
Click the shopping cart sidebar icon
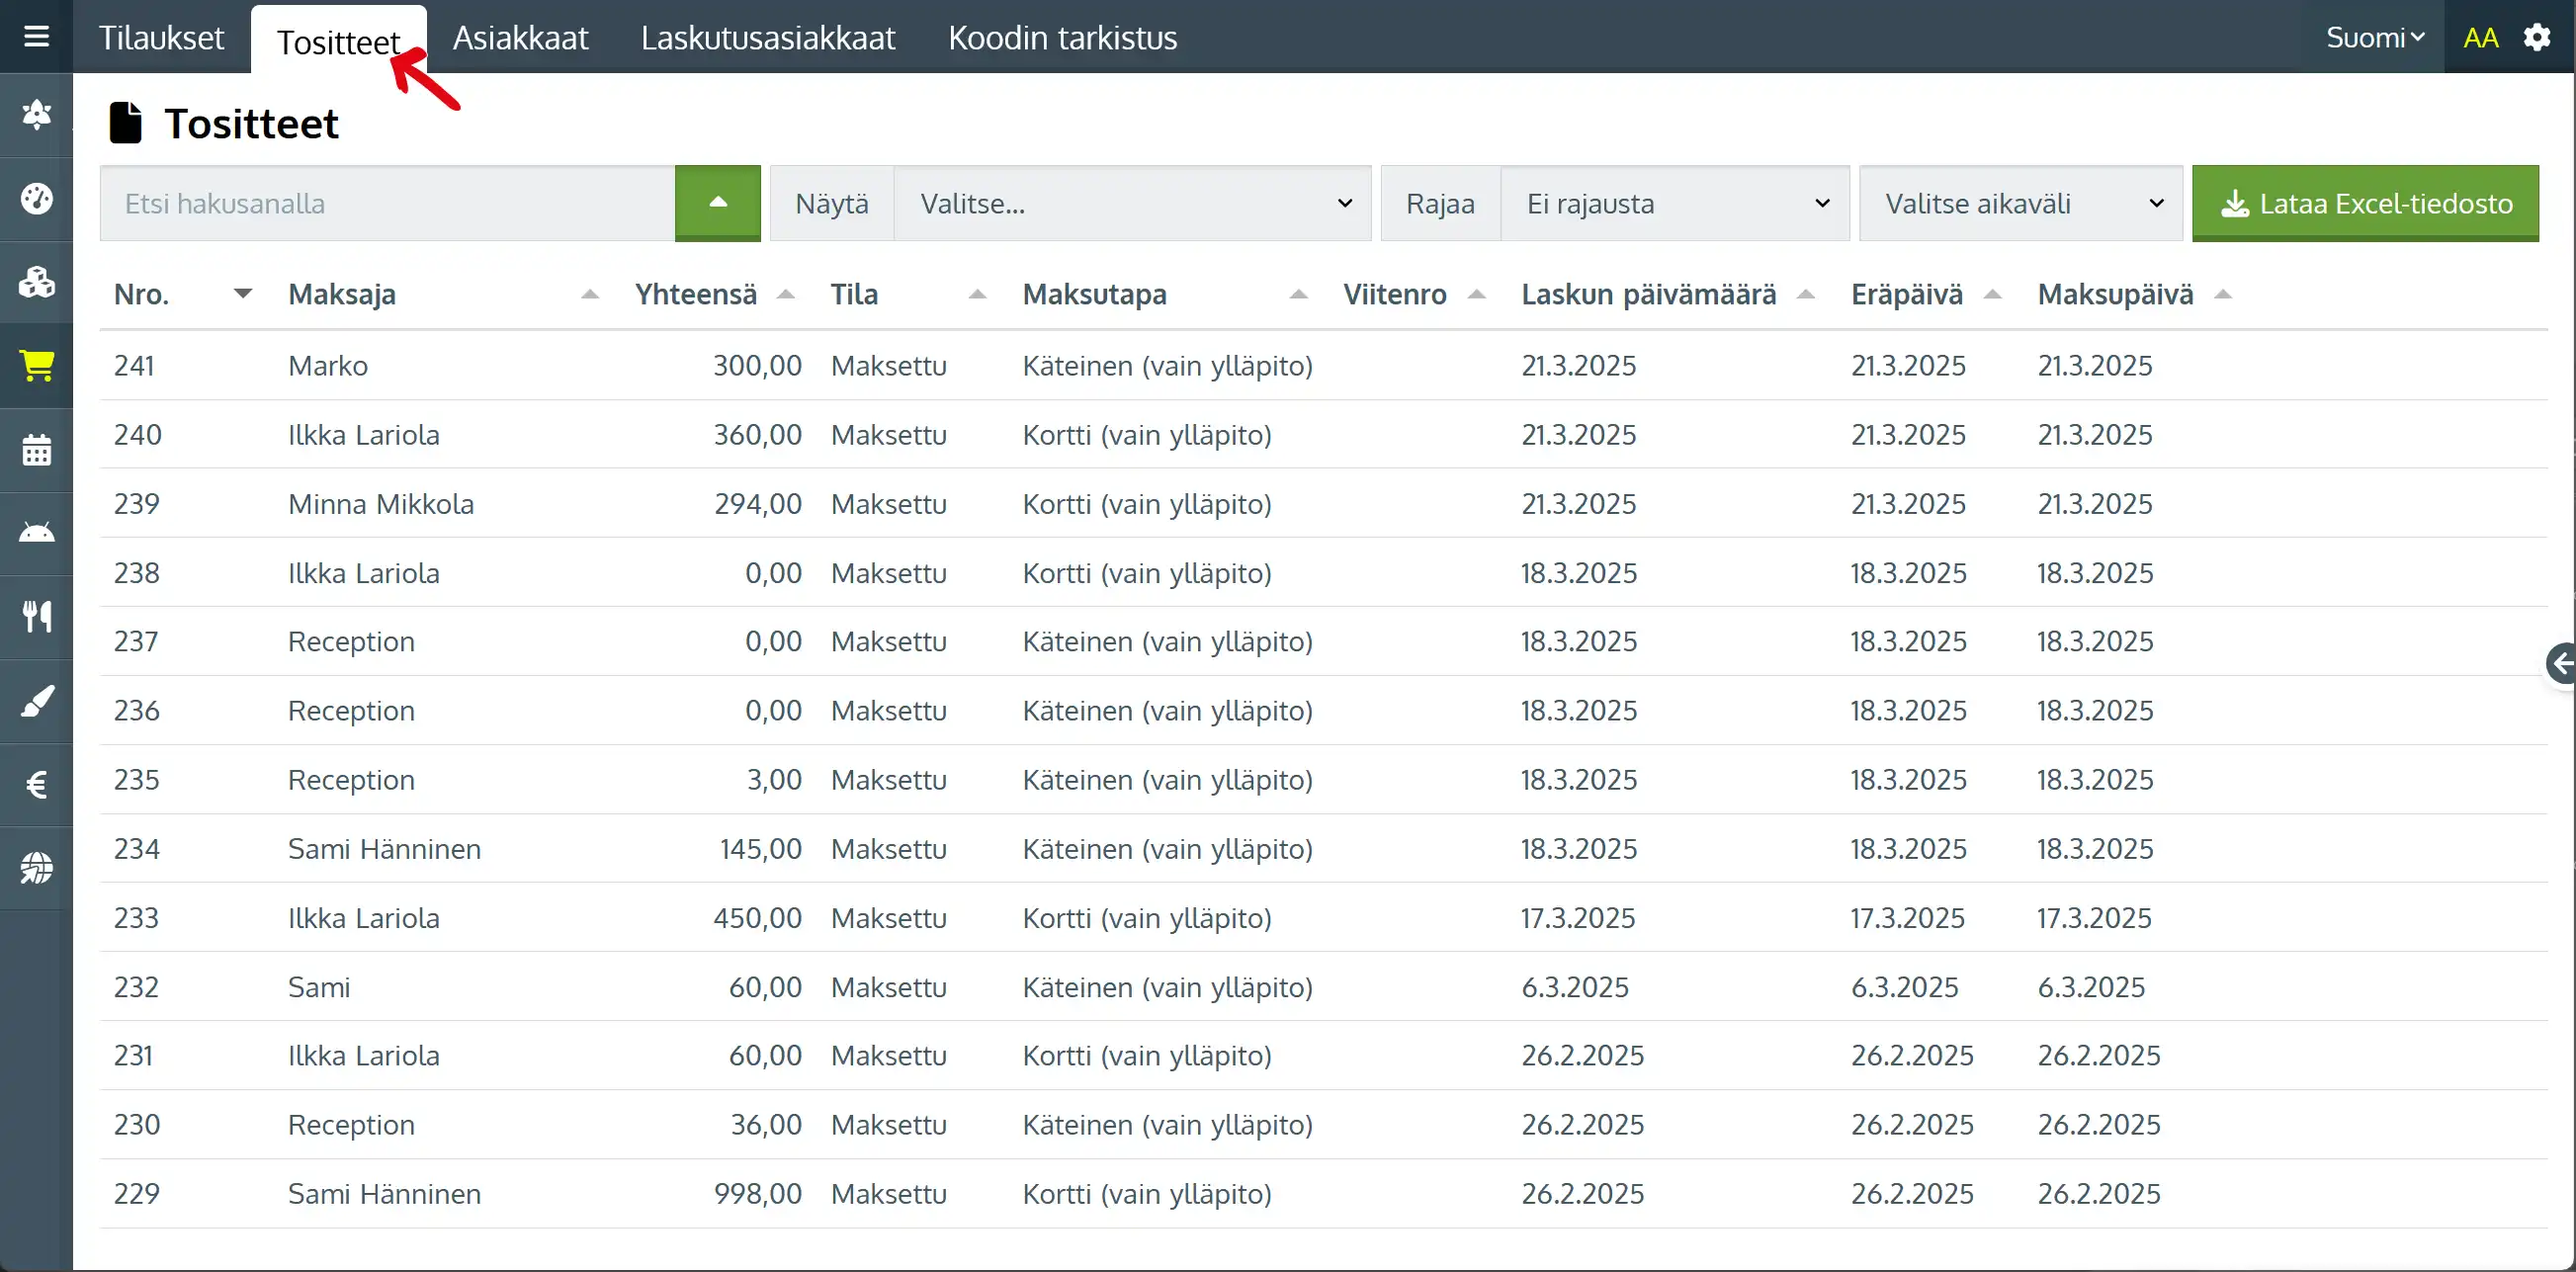coord(36,366)
